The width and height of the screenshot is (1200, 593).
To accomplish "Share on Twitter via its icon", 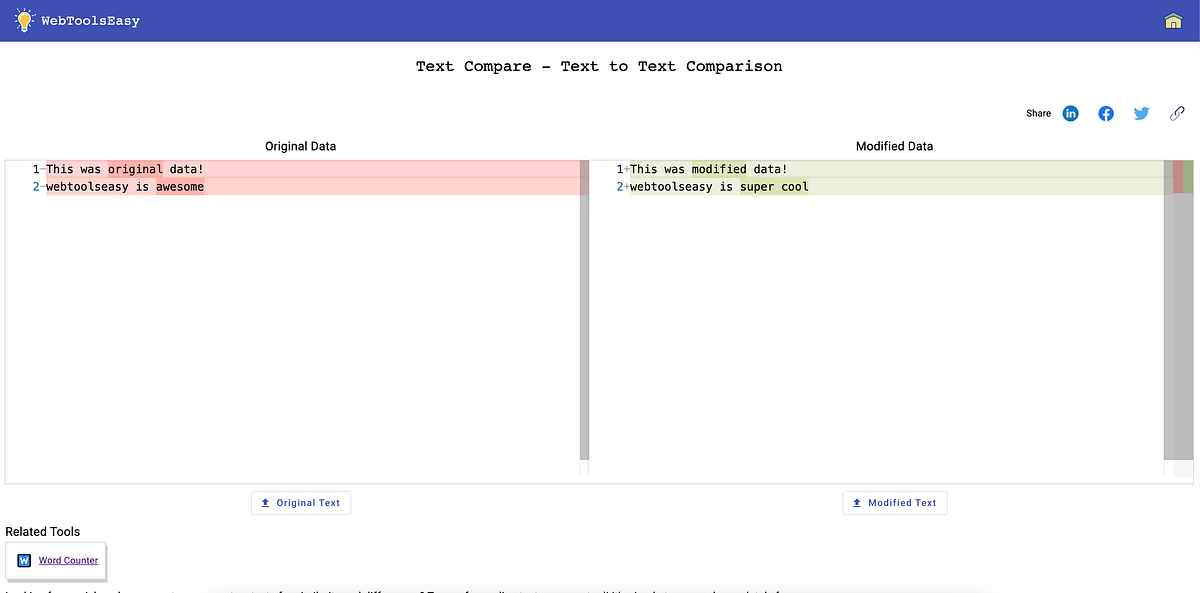I will point(1141,113).
